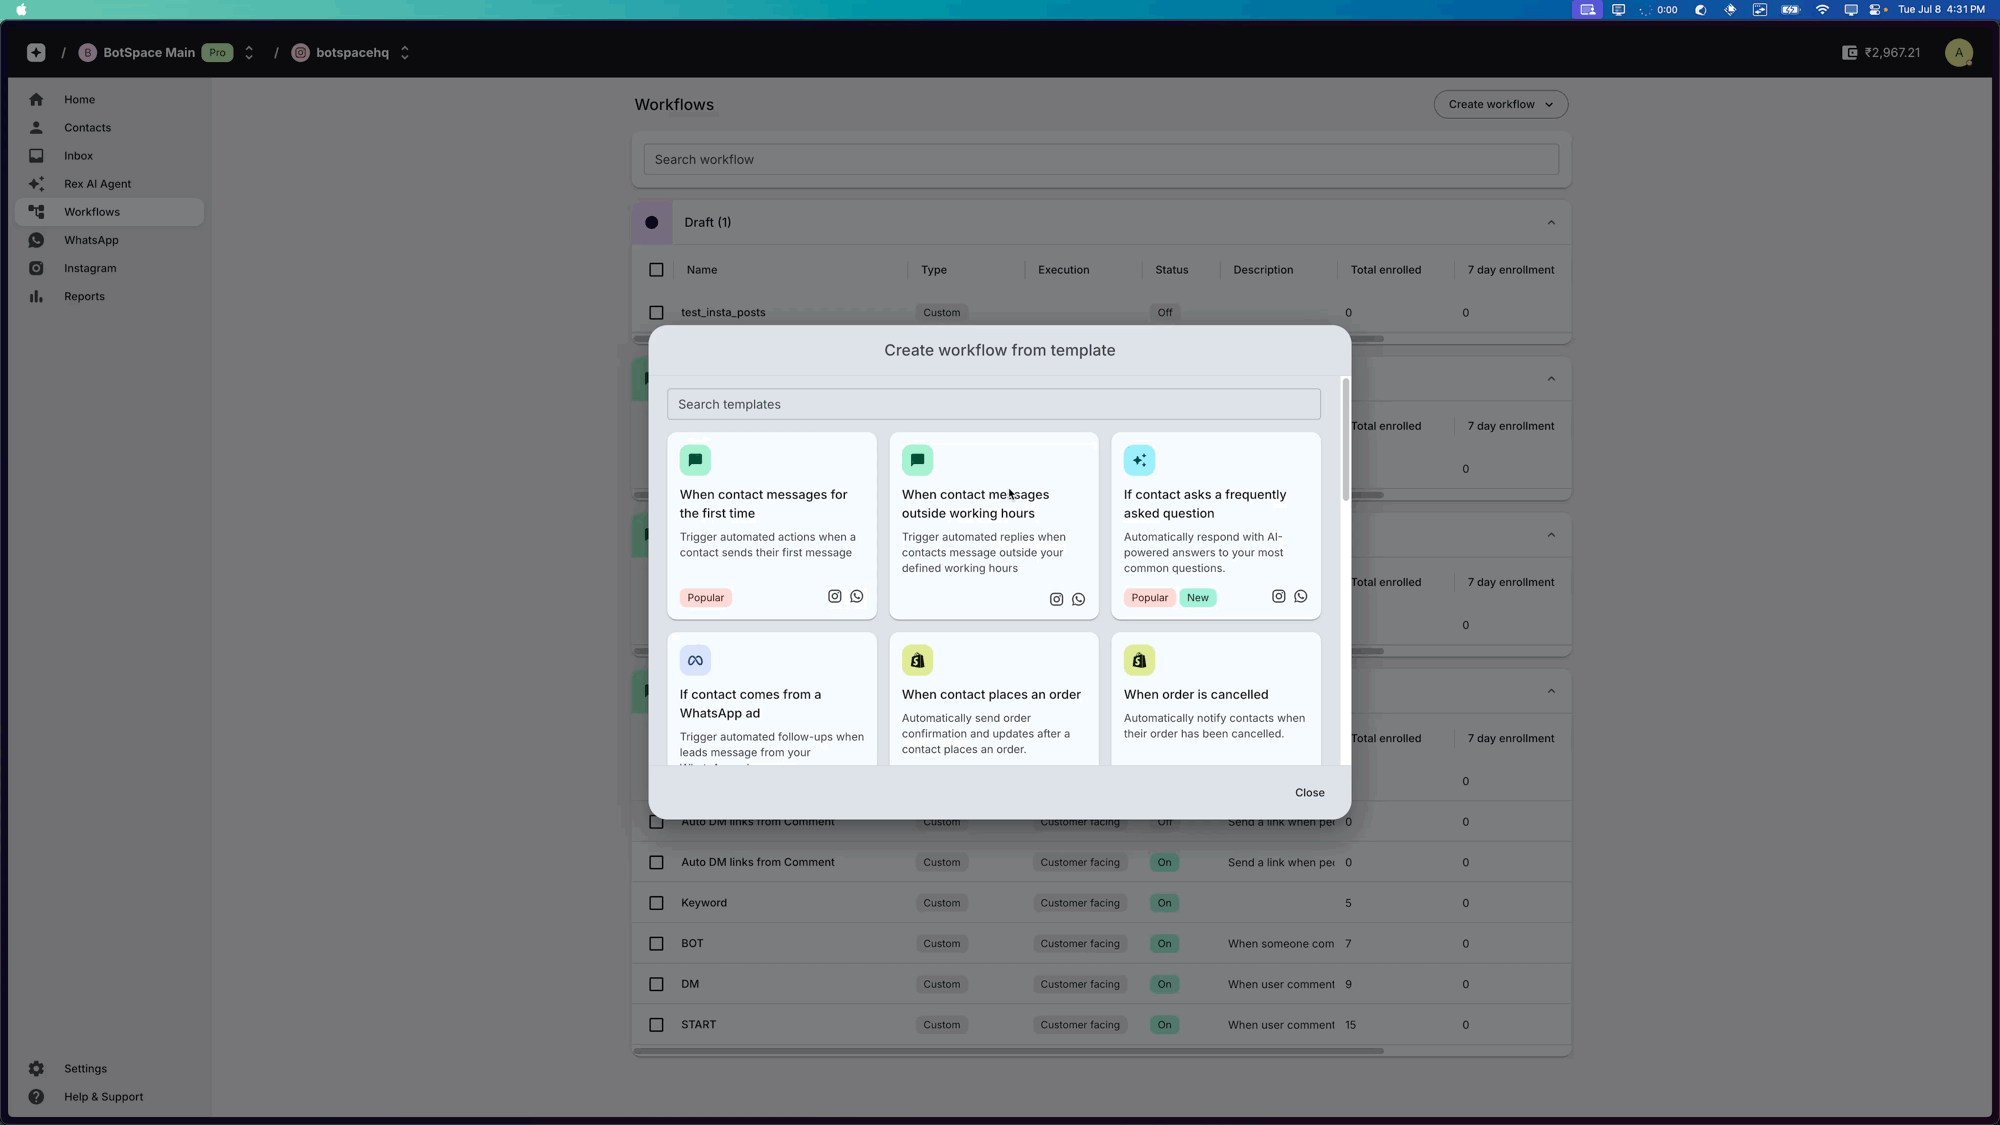Open the user avatar A

(1958, 52)
